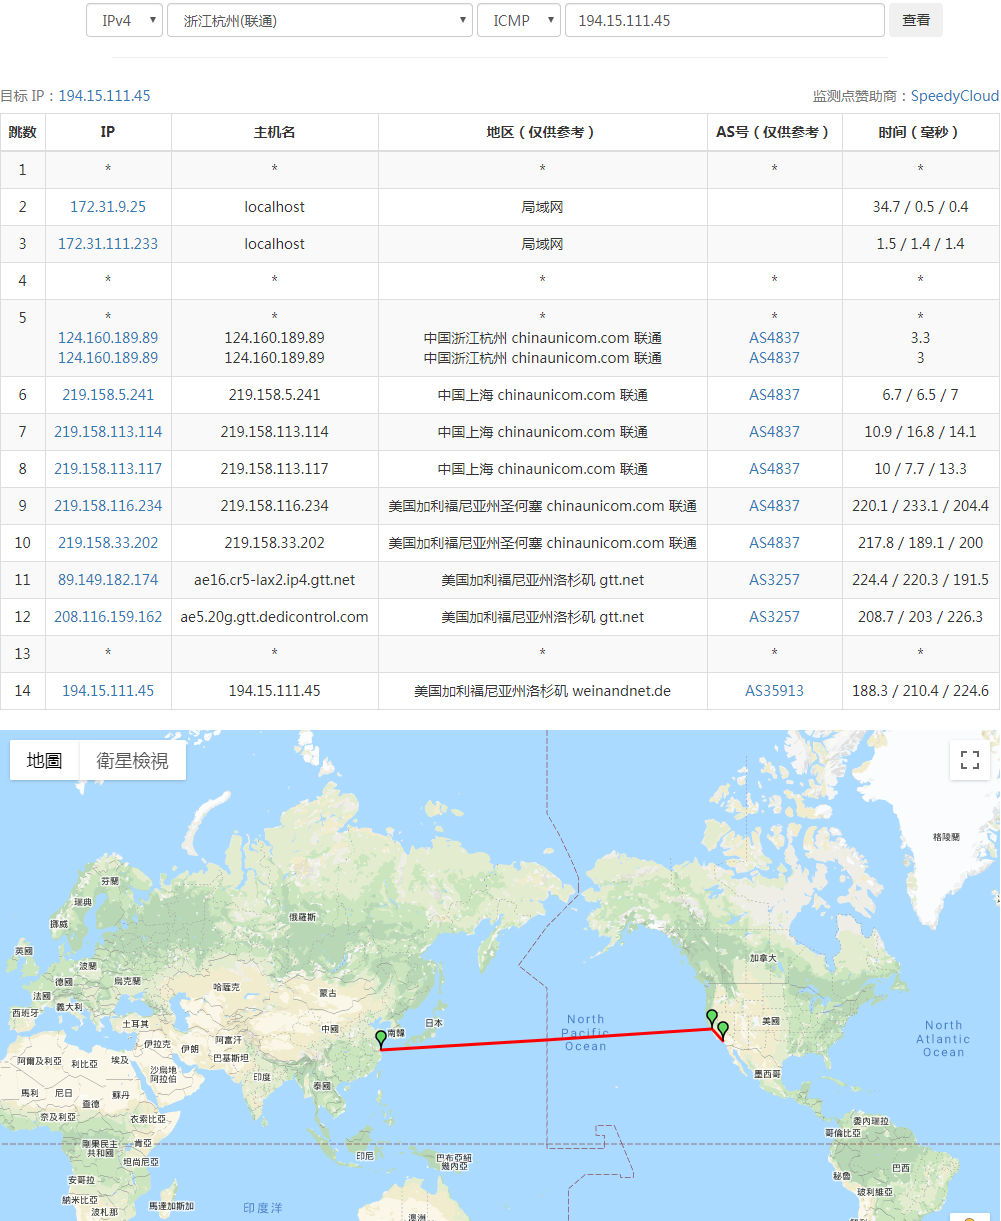The width and height of the screenshot is (1001, 1221).
Task: Click the 主机名 column header
Action: (275, 132)
